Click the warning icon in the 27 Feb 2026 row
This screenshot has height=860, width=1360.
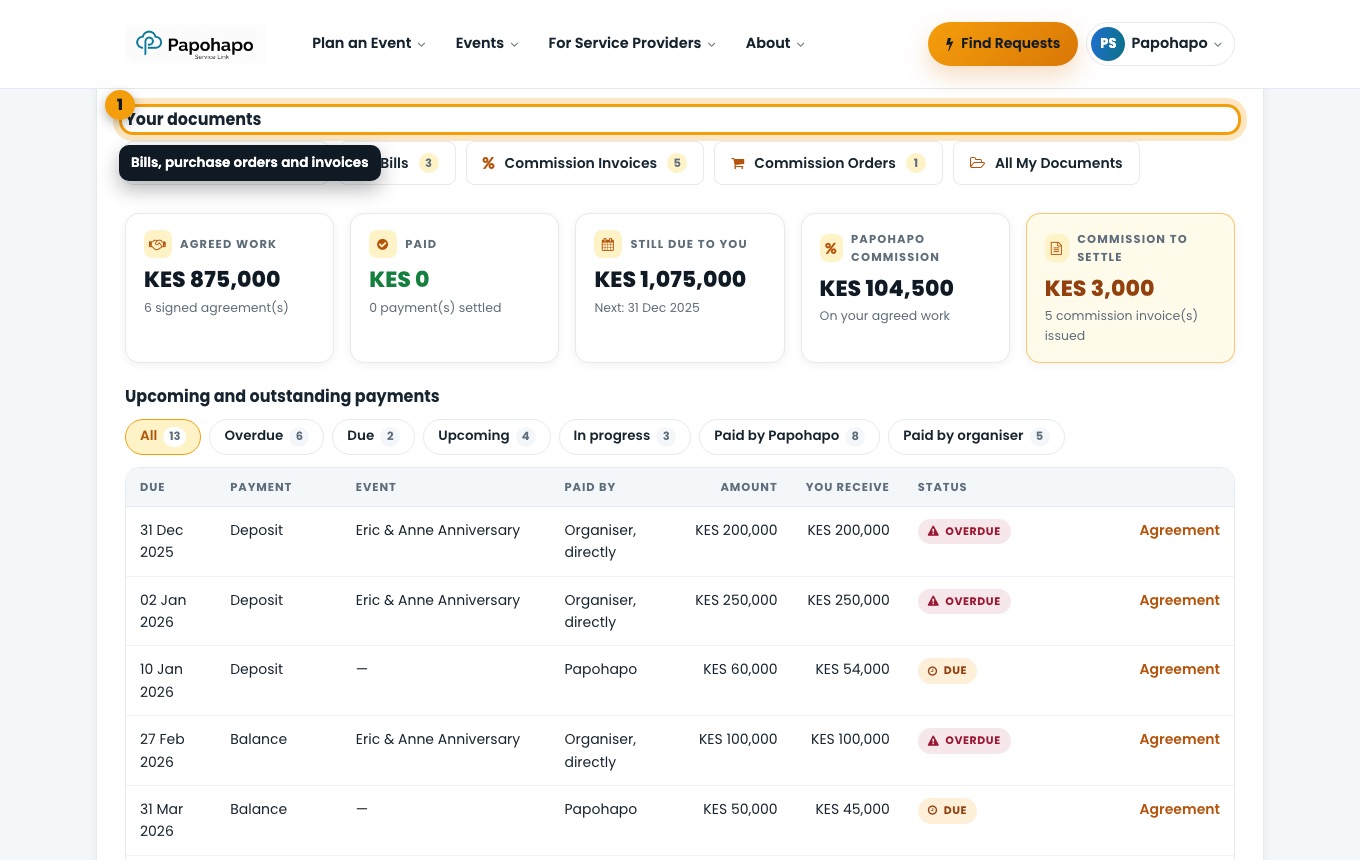(933, 741)
